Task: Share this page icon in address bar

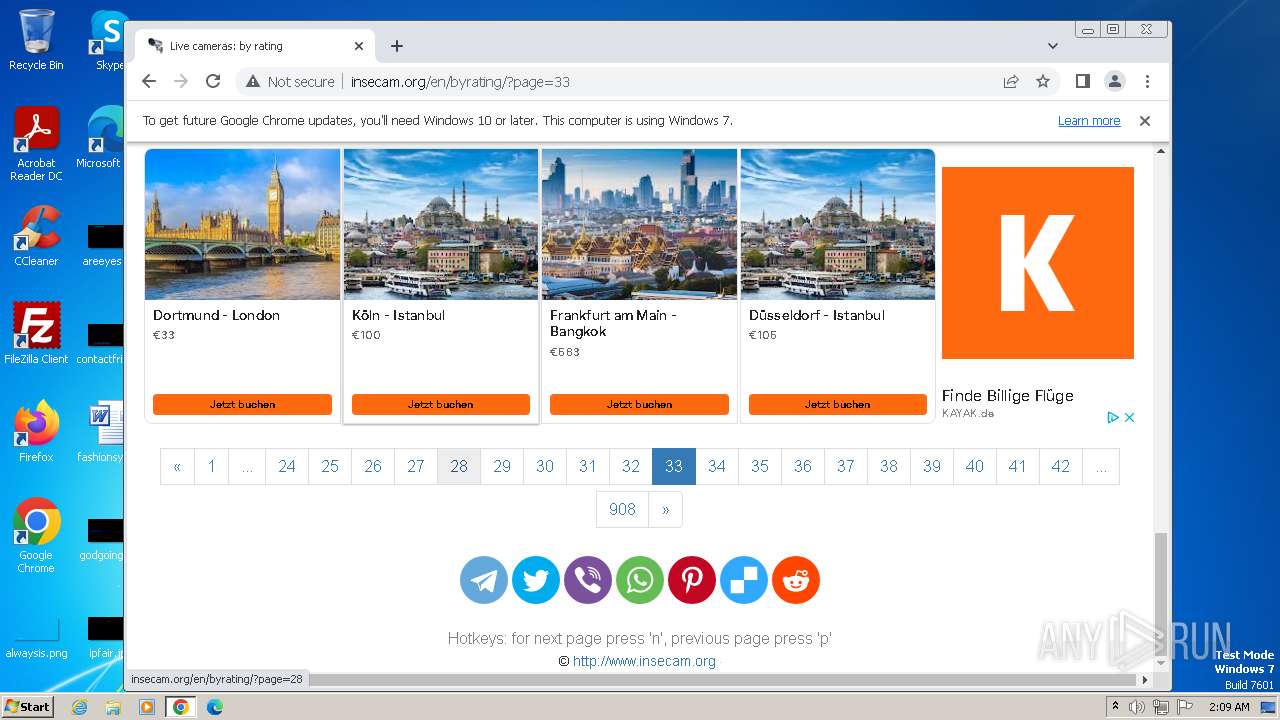Action: click(x=1011, y=81)
